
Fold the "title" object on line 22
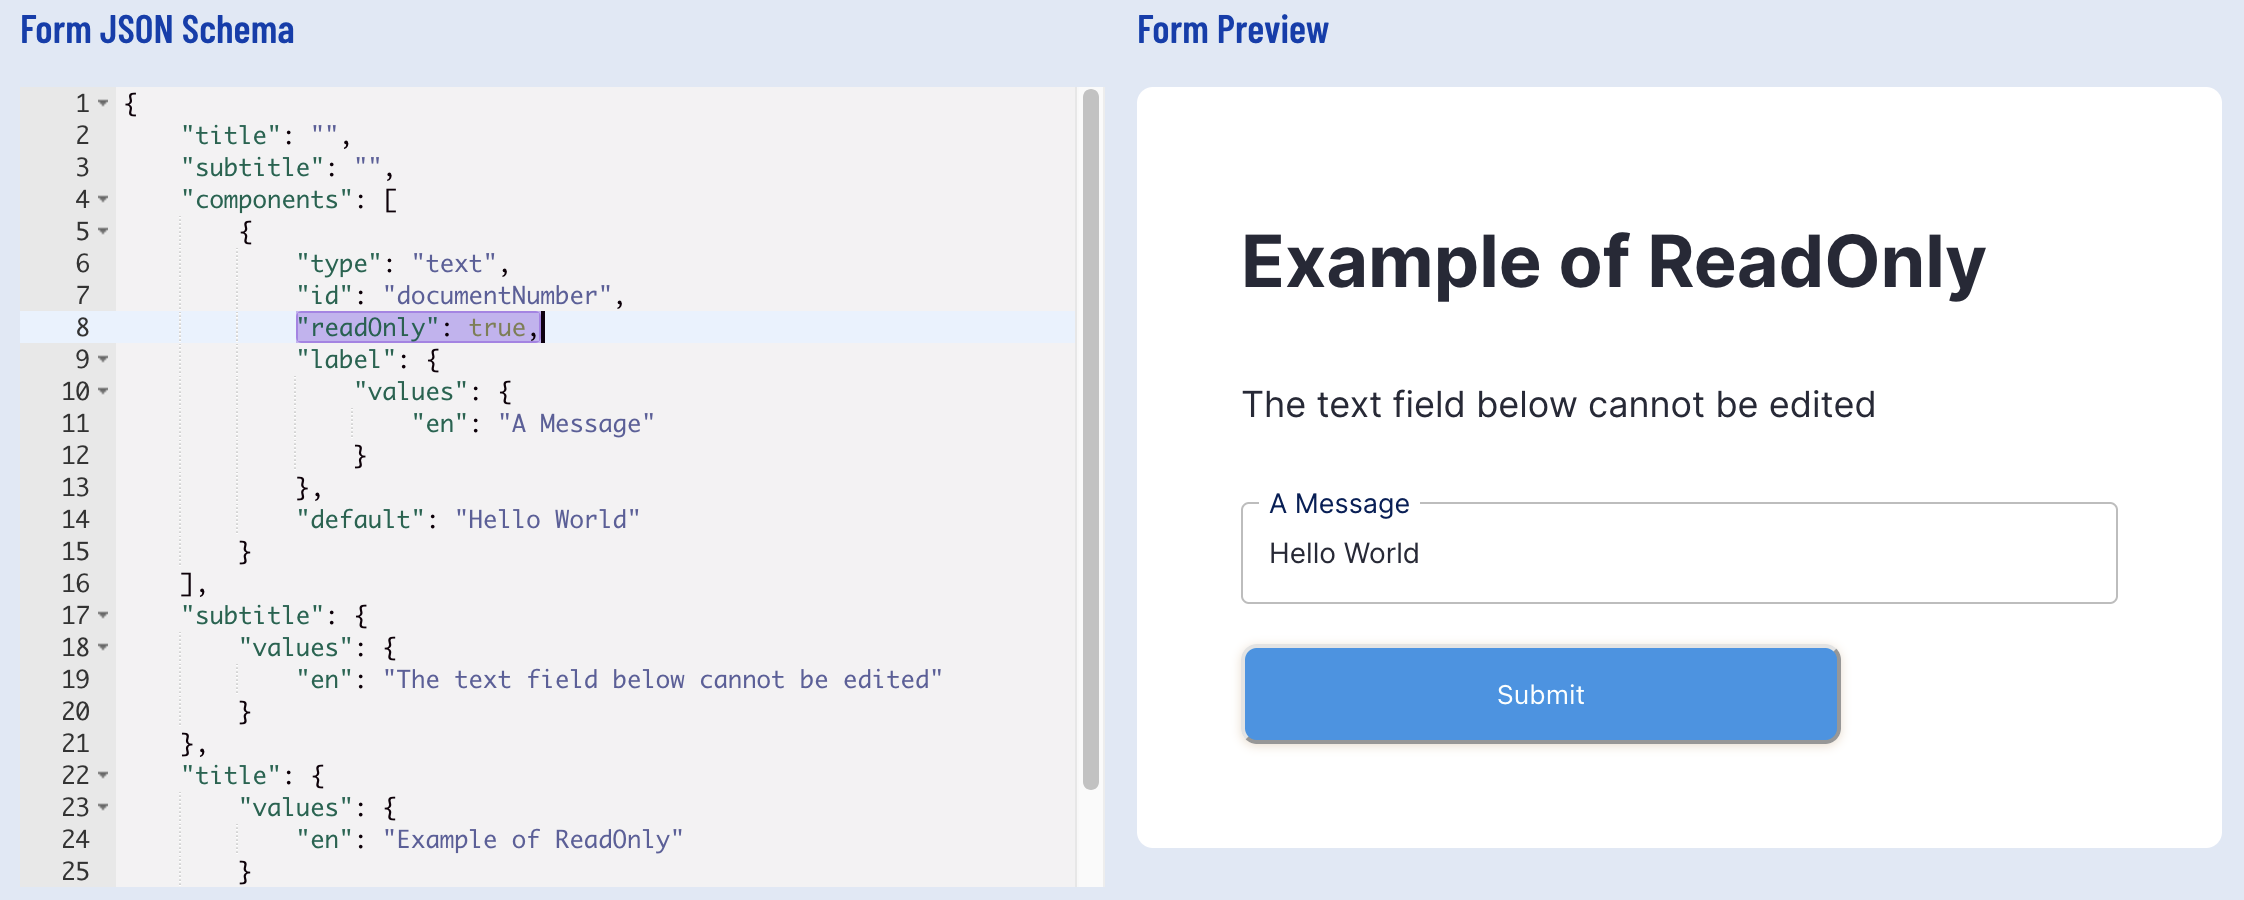(x=103, y=776)
